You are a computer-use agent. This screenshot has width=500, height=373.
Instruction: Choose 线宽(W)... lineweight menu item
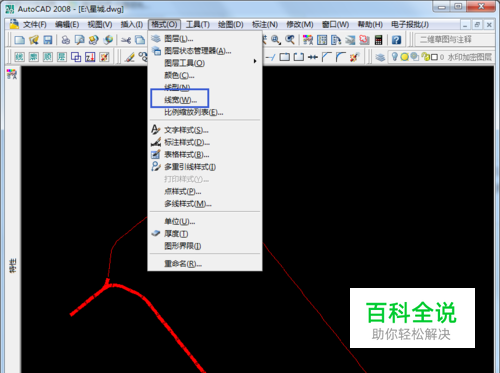click(x=205, y=100)
